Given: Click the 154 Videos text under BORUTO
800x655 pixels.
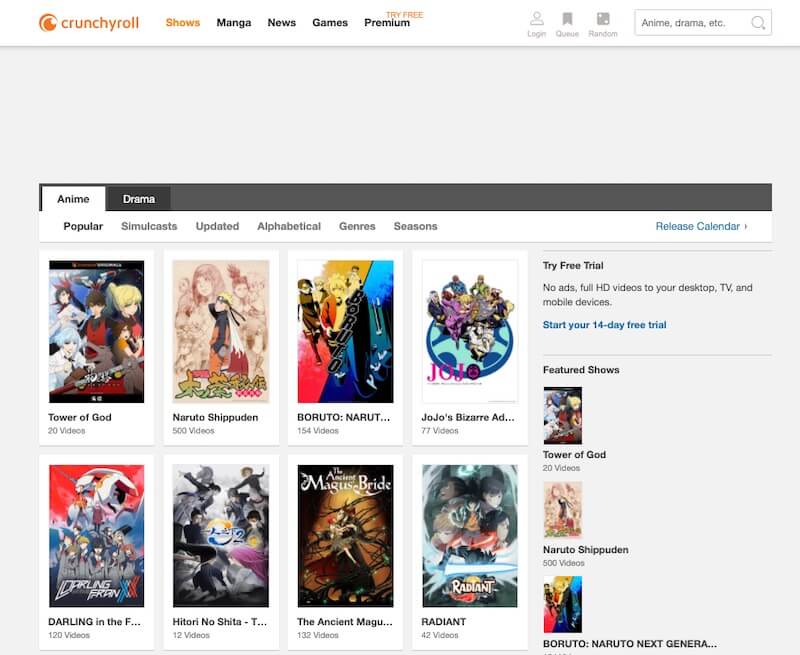Looking at the screenshot, I should click(x=318, y=431).
